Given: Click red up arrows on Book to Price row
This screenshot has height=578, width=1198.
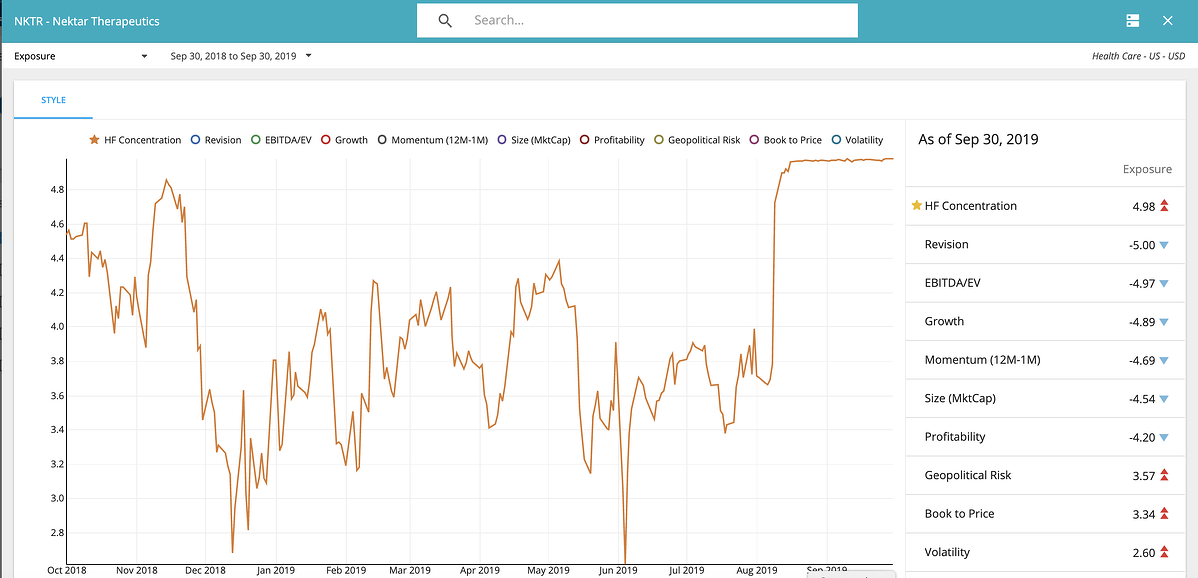Looking at the screenshot, I should [1164, 514].
